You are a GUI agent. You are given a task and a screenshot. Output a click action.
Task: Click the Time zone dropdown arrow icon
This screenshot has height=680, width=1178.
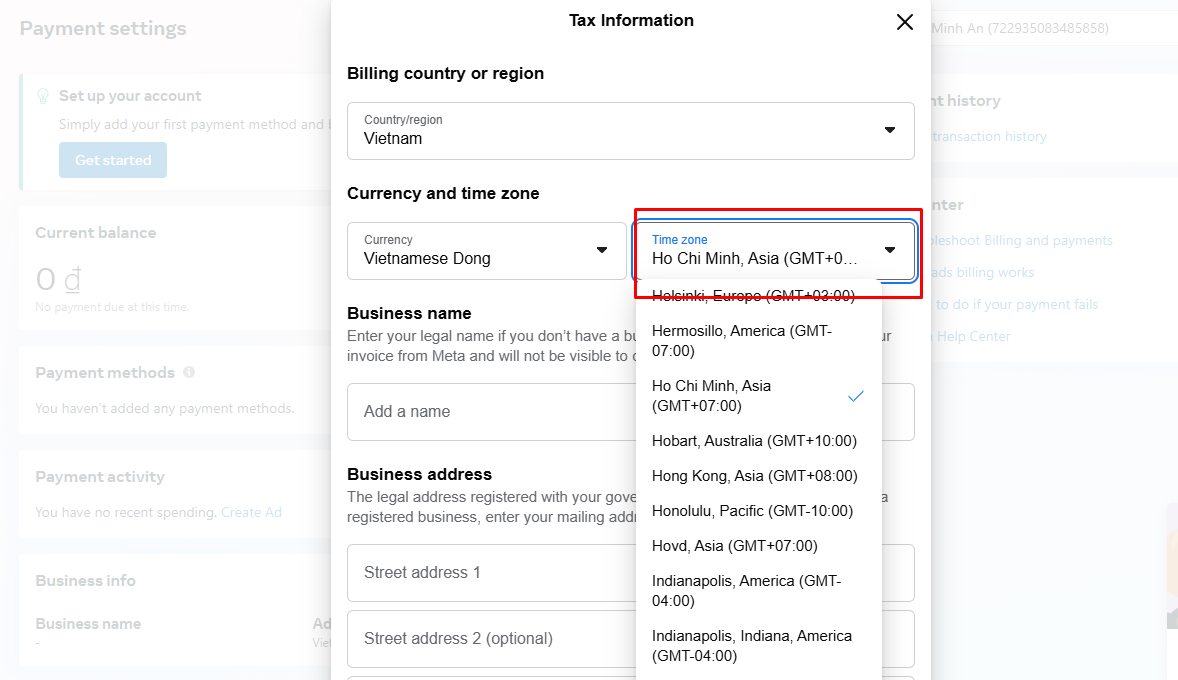pyautogui.click(x=890, y=250)
